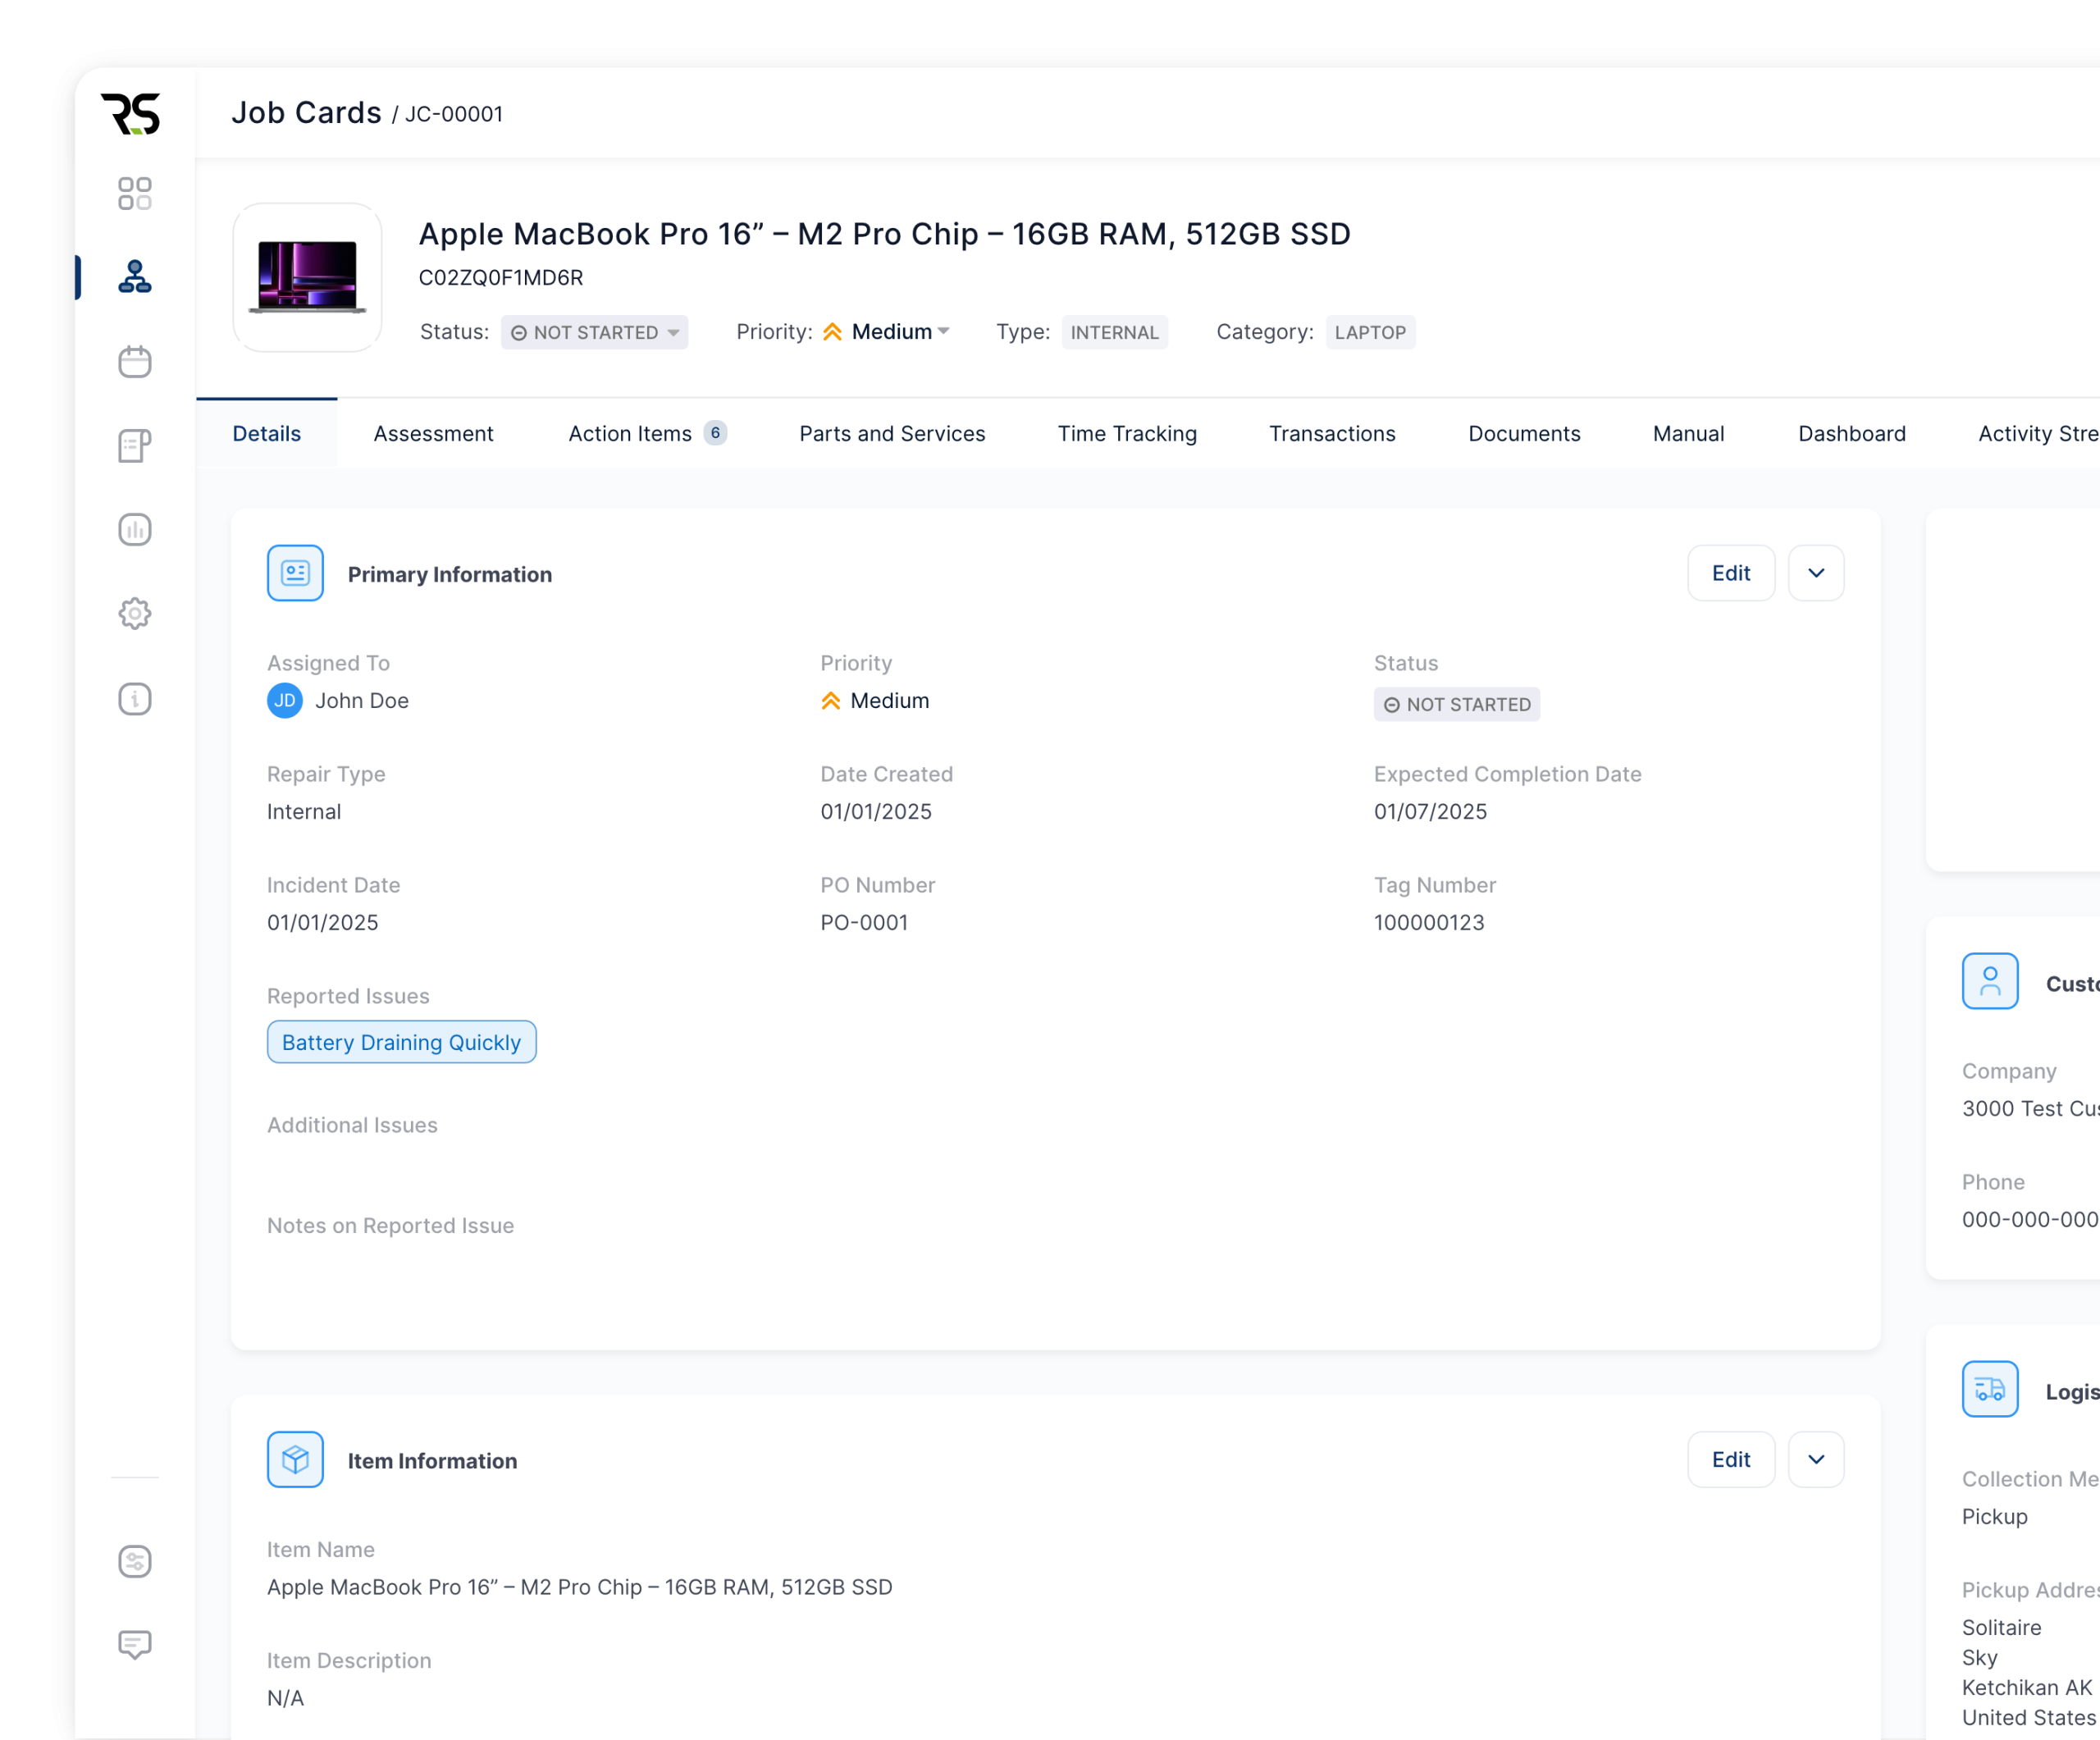This screenshot has height=1740, width=2100.
Task: Open the Time Tracking tab
Action: pyautogui.click(x=1127, y=433)
